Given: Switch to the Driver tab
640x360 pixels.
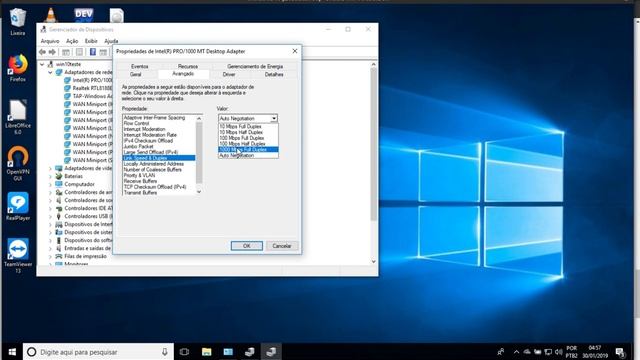Looking at the screenshot, I should coord(229,75).
